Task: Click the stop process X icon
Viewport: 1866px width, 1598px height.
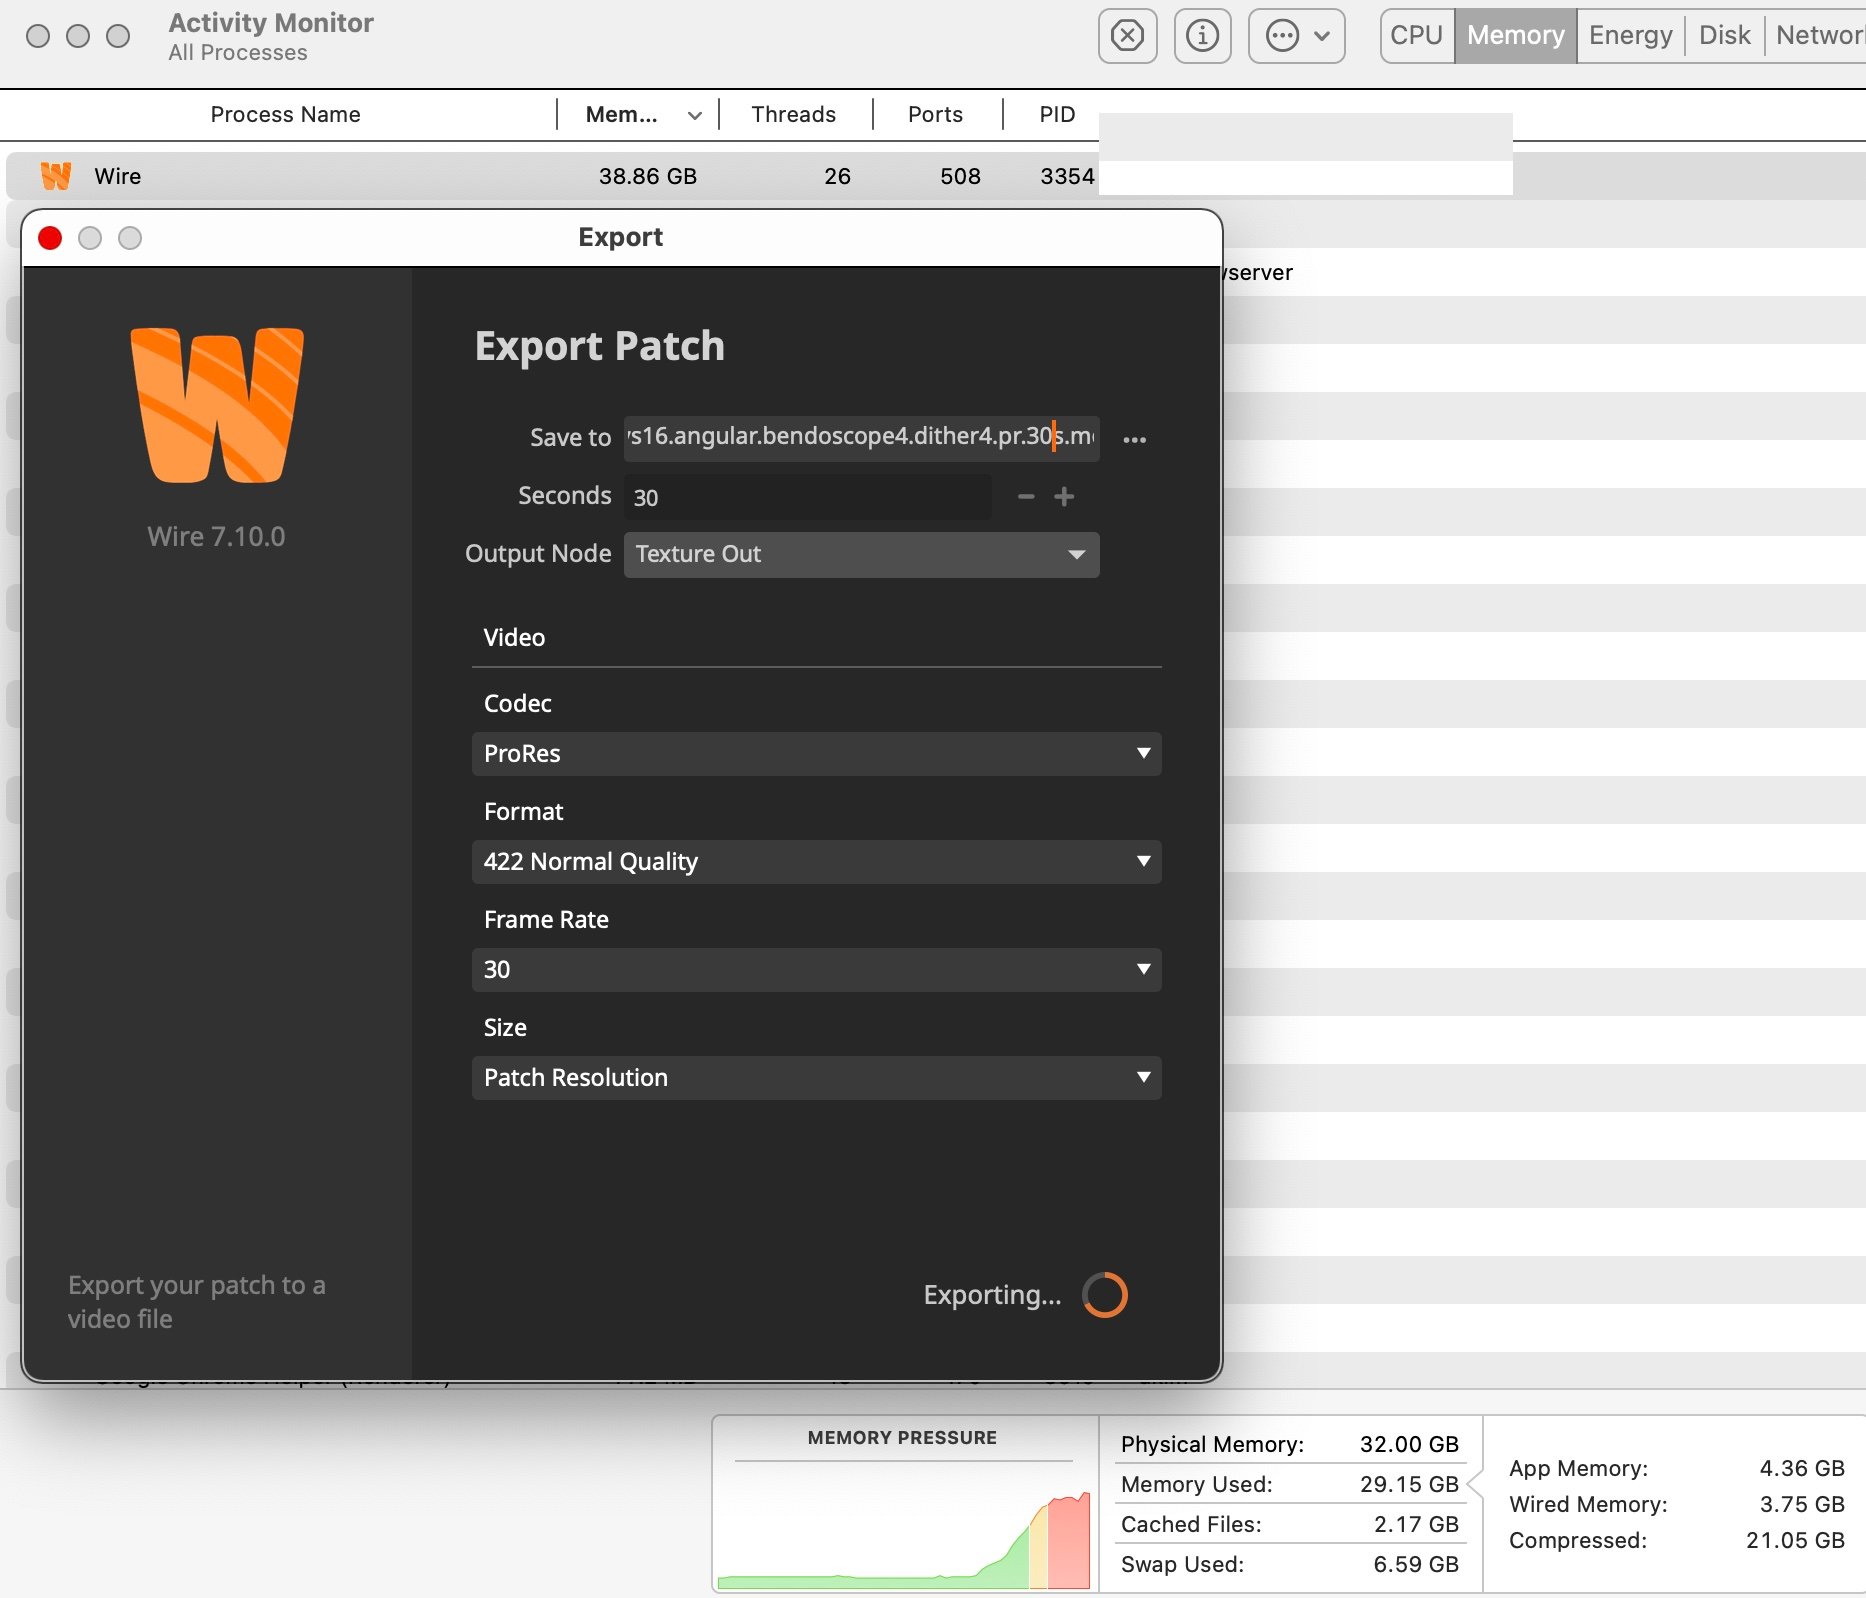Action: point(1127,36)
